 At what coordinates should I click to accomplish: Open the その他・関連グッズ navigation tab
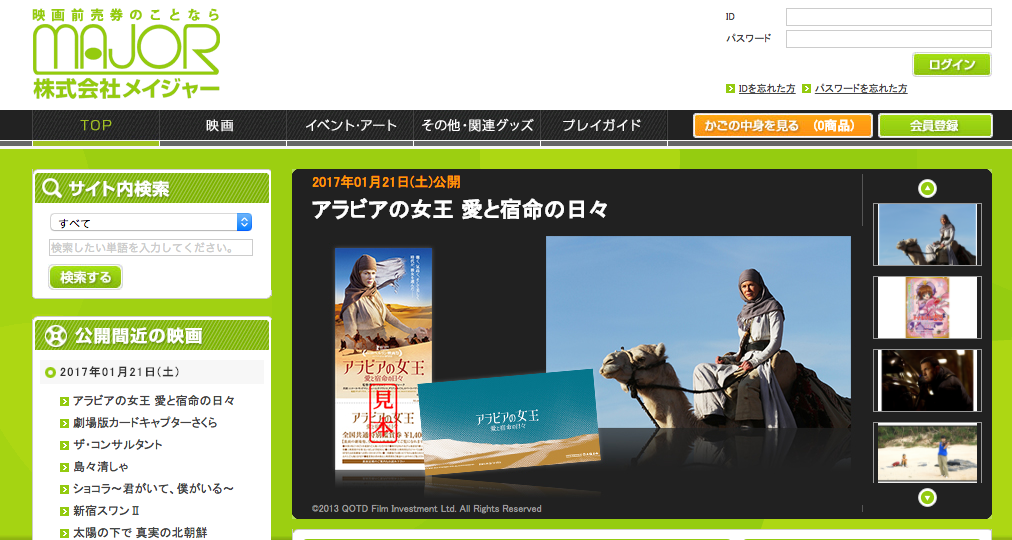[477, 125]
